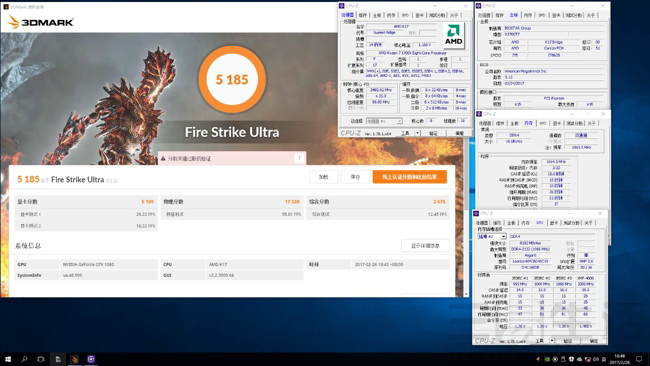Click the orange online validate and compare results button
This screenshot has height=366, width=650.
410,177
